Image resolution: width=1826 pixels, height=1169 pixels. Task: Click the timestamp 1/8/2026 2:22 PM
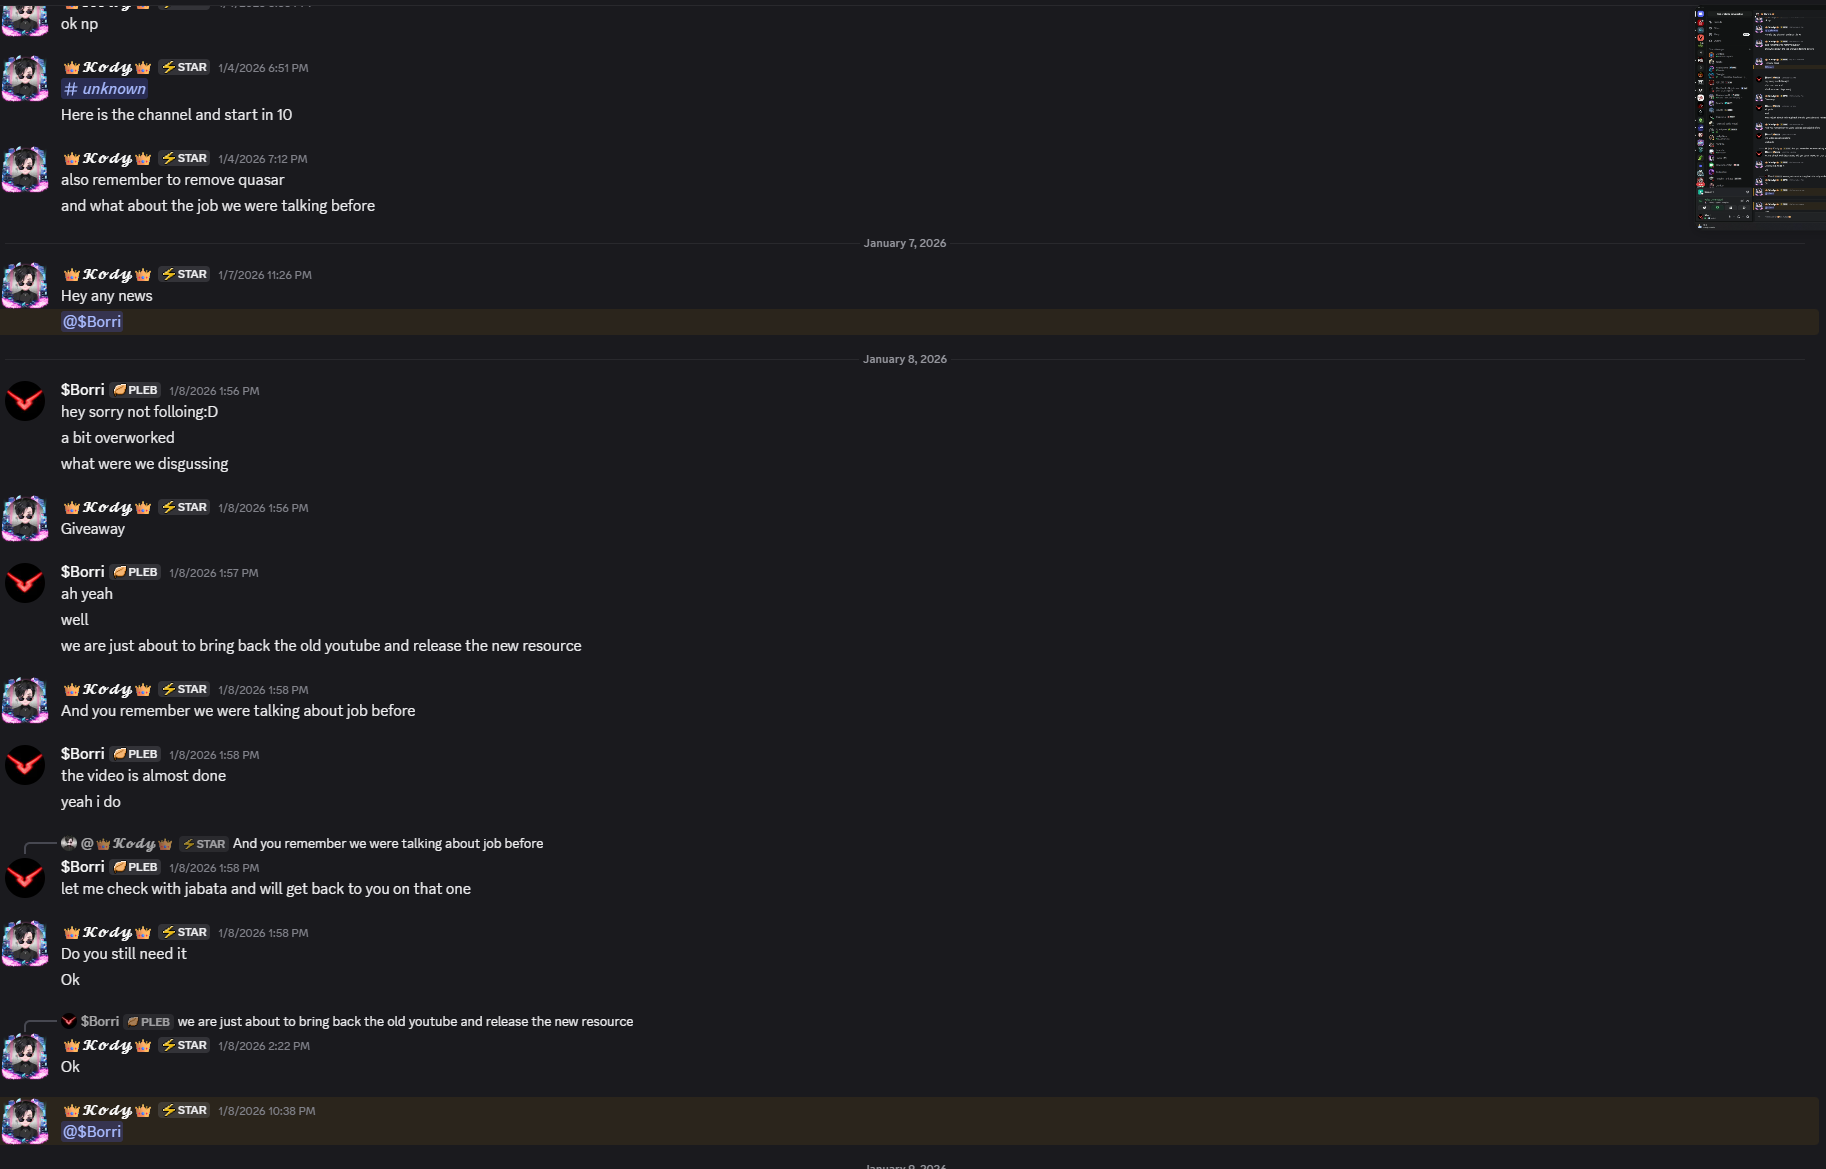[x=264, y=1047]
